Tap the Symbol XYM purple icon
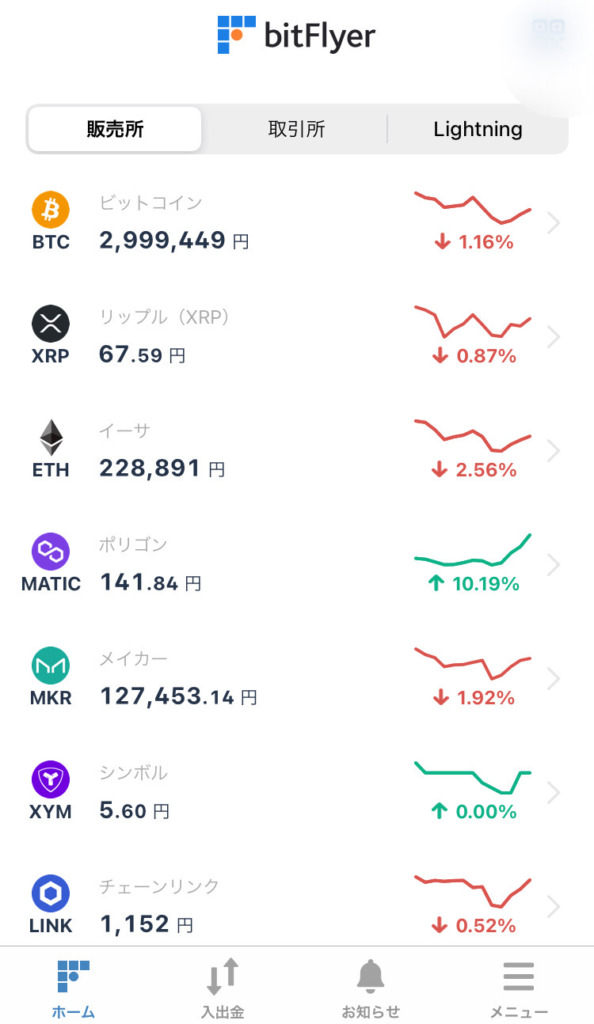The width and height of the screenshot is (594, 1024). point(51,779)
